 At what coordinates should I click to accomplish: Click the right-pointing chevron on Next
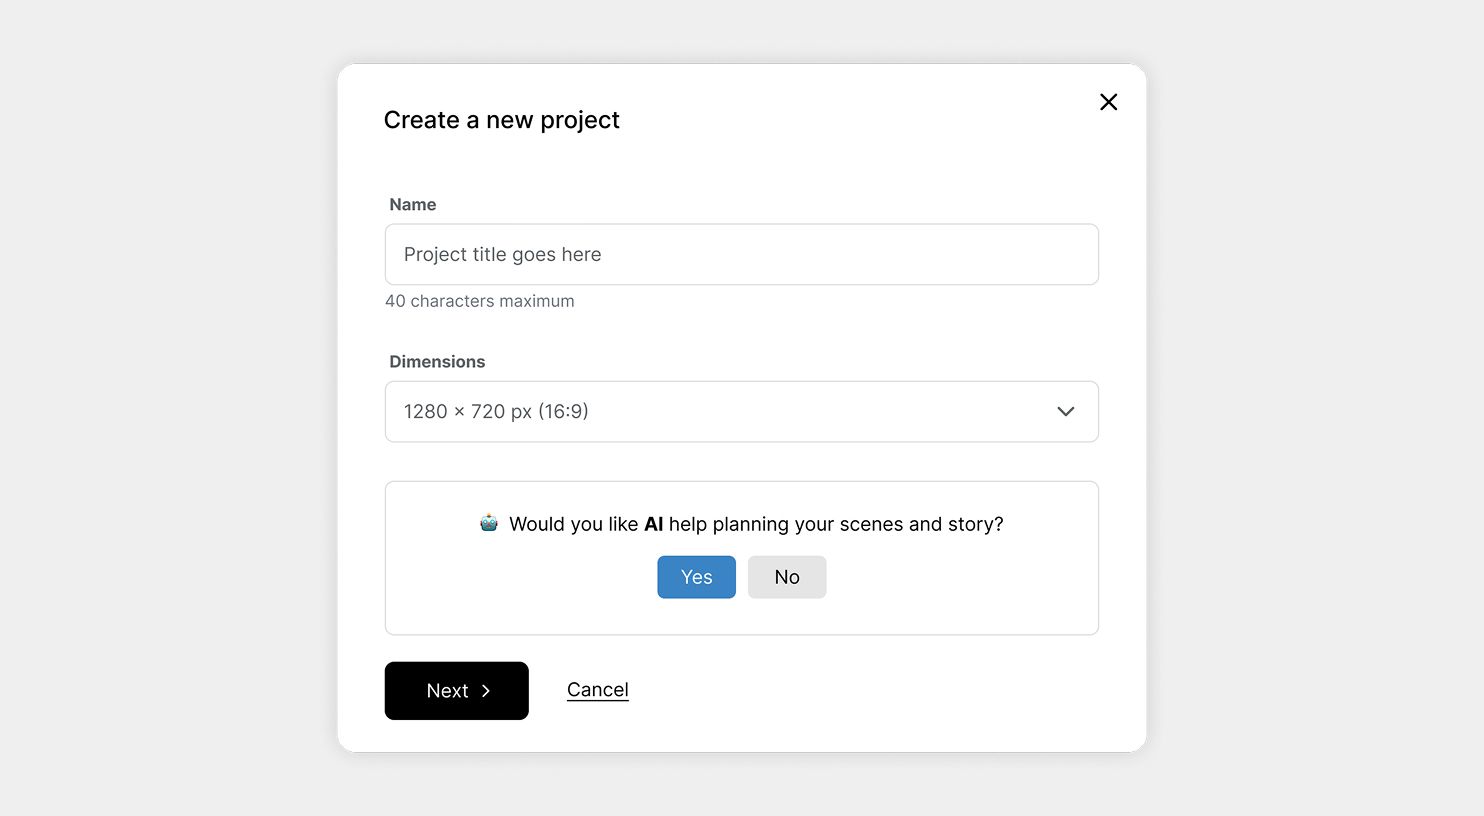tap(487, 690)
